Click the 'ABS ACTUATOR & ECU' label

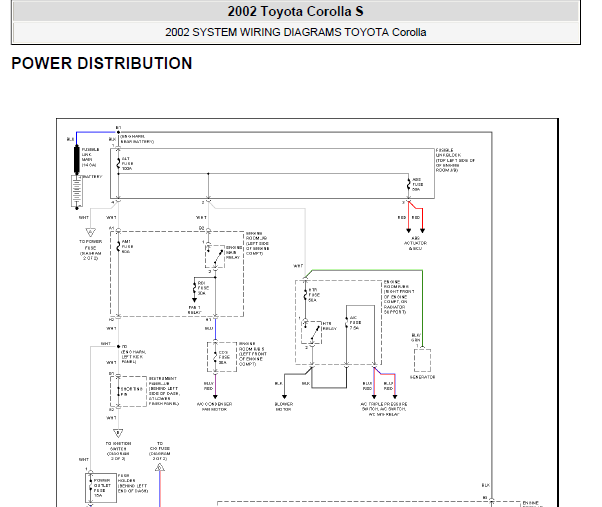(415, 243)
